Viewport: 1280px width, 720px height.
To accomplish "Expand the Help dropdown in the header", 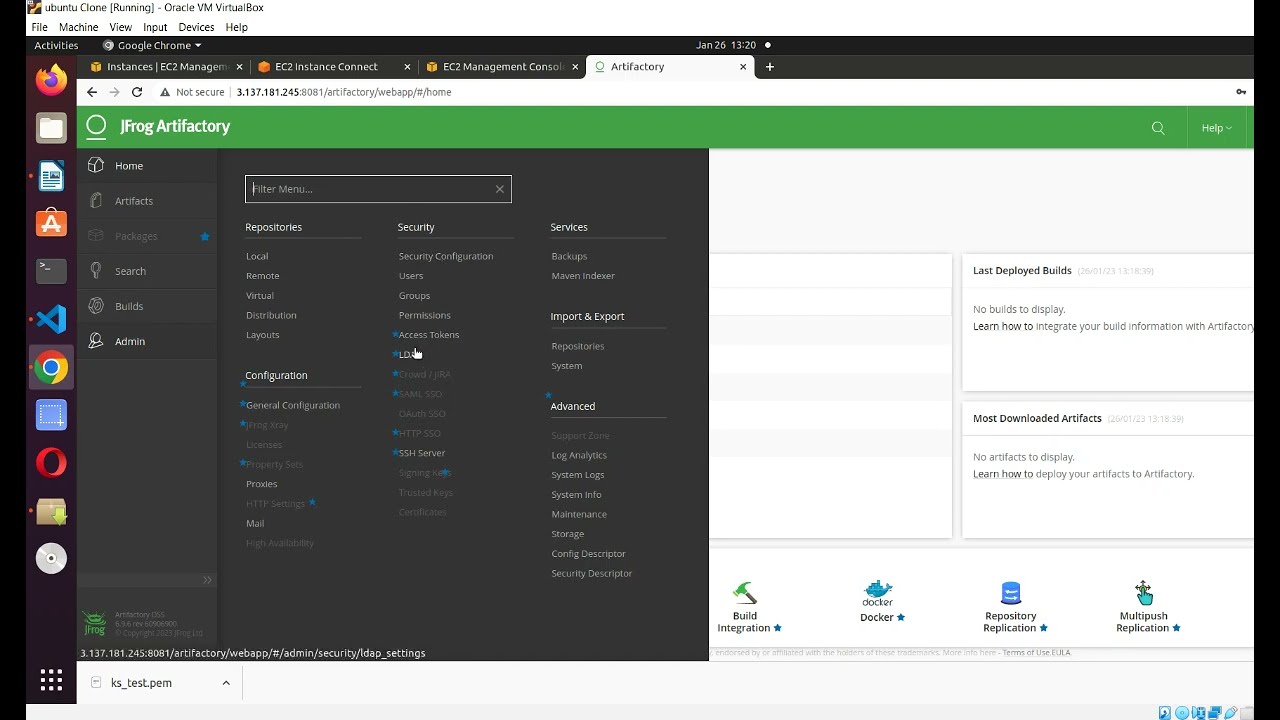I will click(1216, 128).
